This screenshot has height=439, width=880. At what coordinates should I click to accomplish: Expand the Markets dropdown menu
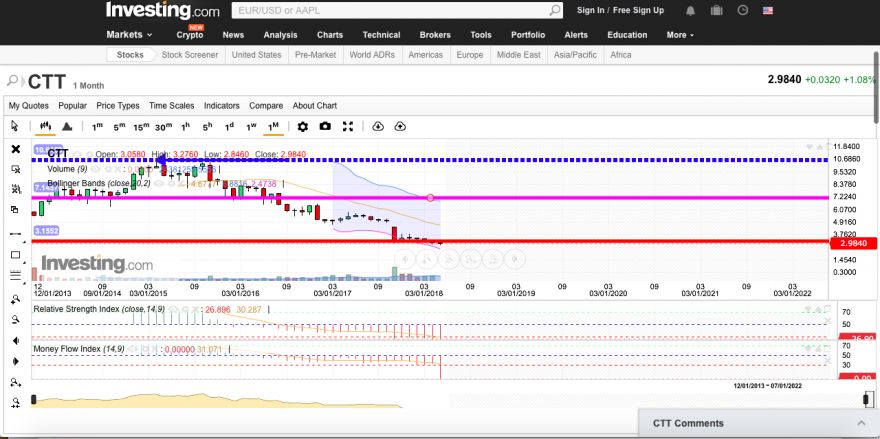tap(129, 34)
